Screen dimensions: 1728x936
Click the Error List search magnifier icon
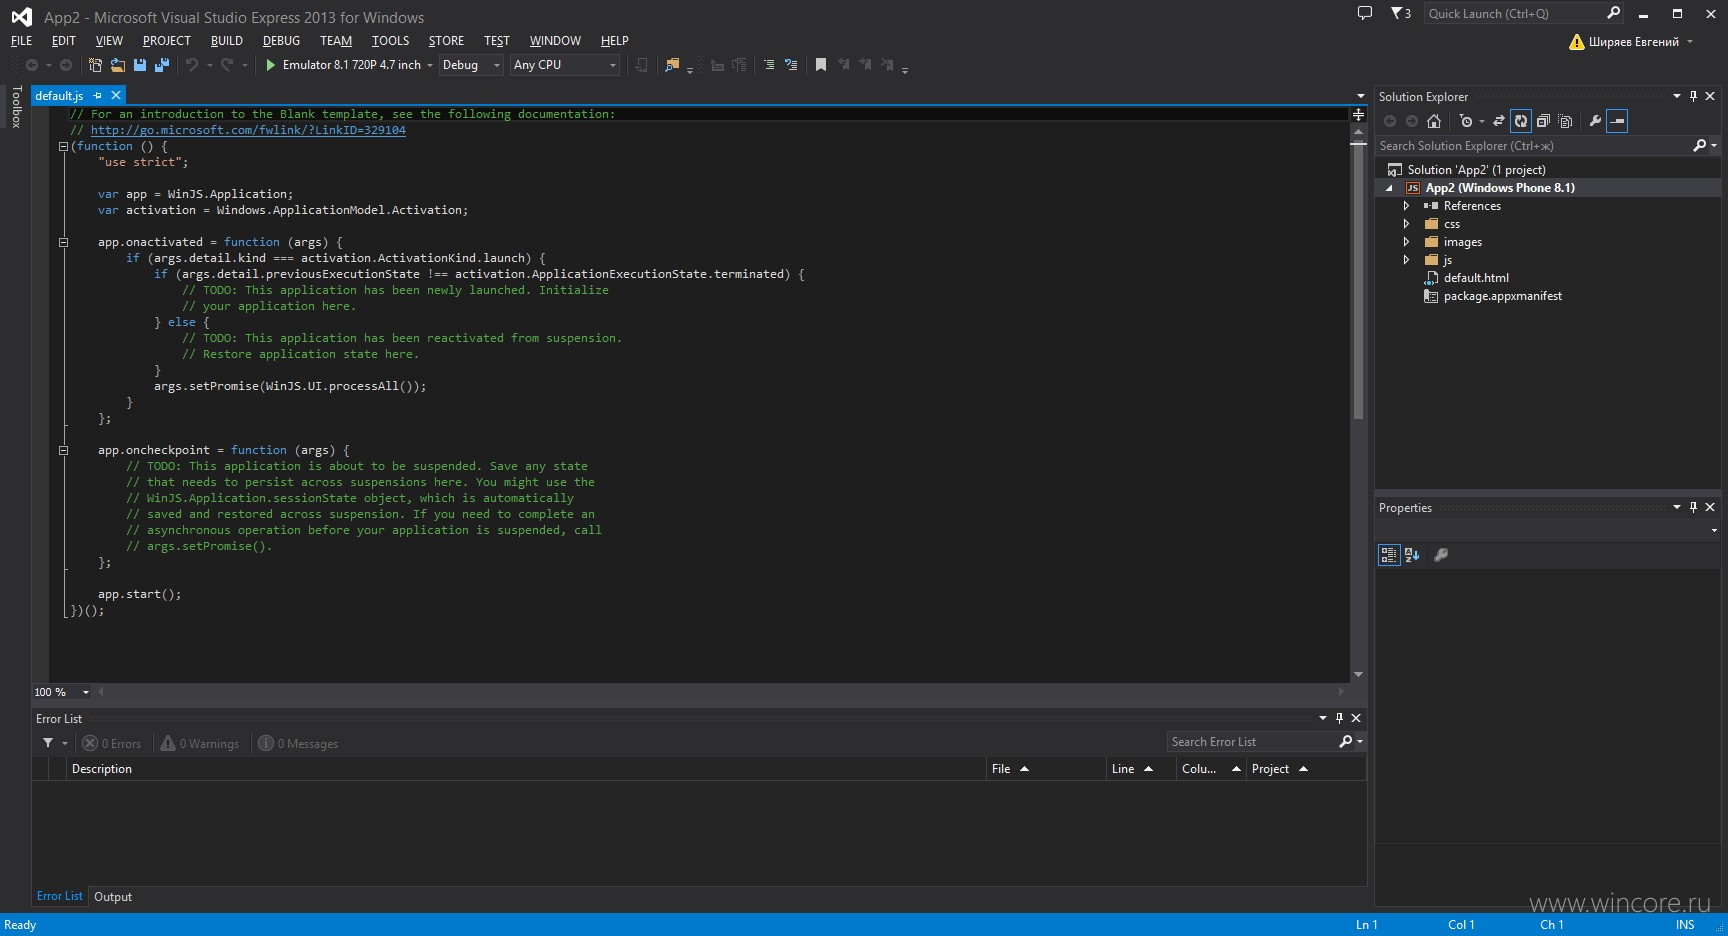tap(1345, 742)
